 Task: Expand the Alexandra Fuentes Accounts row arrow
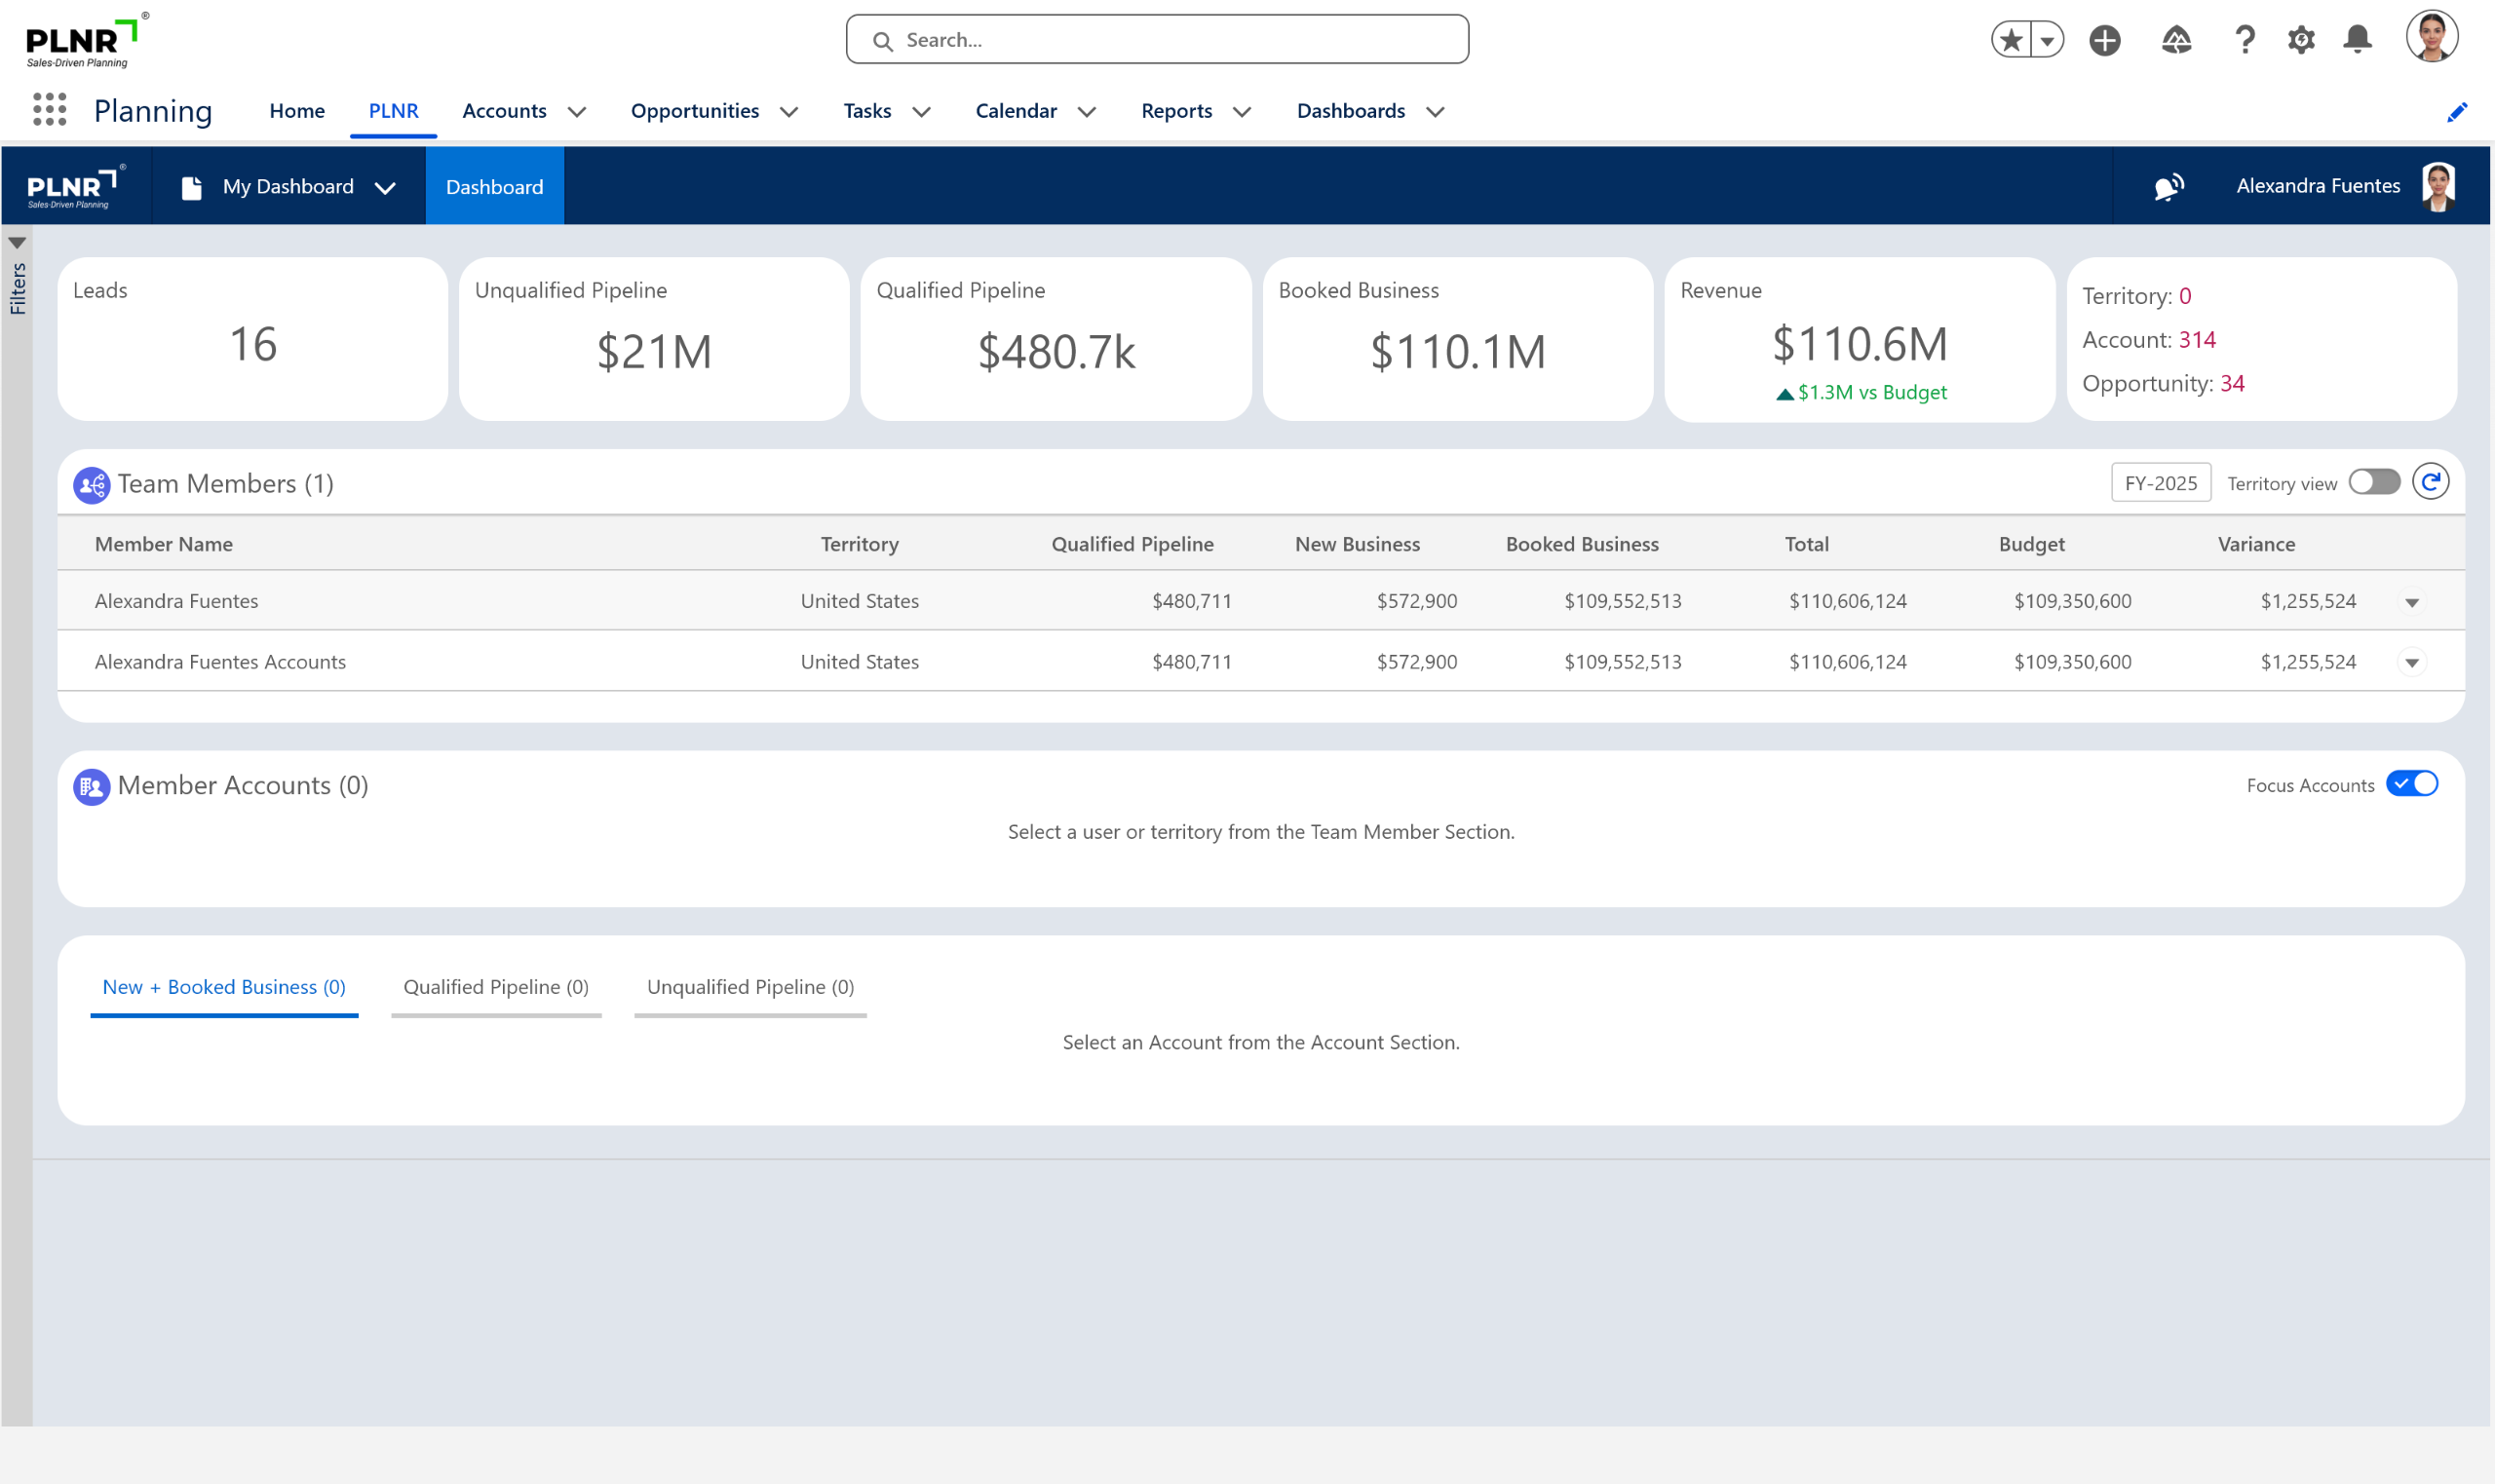[2411, 663]
